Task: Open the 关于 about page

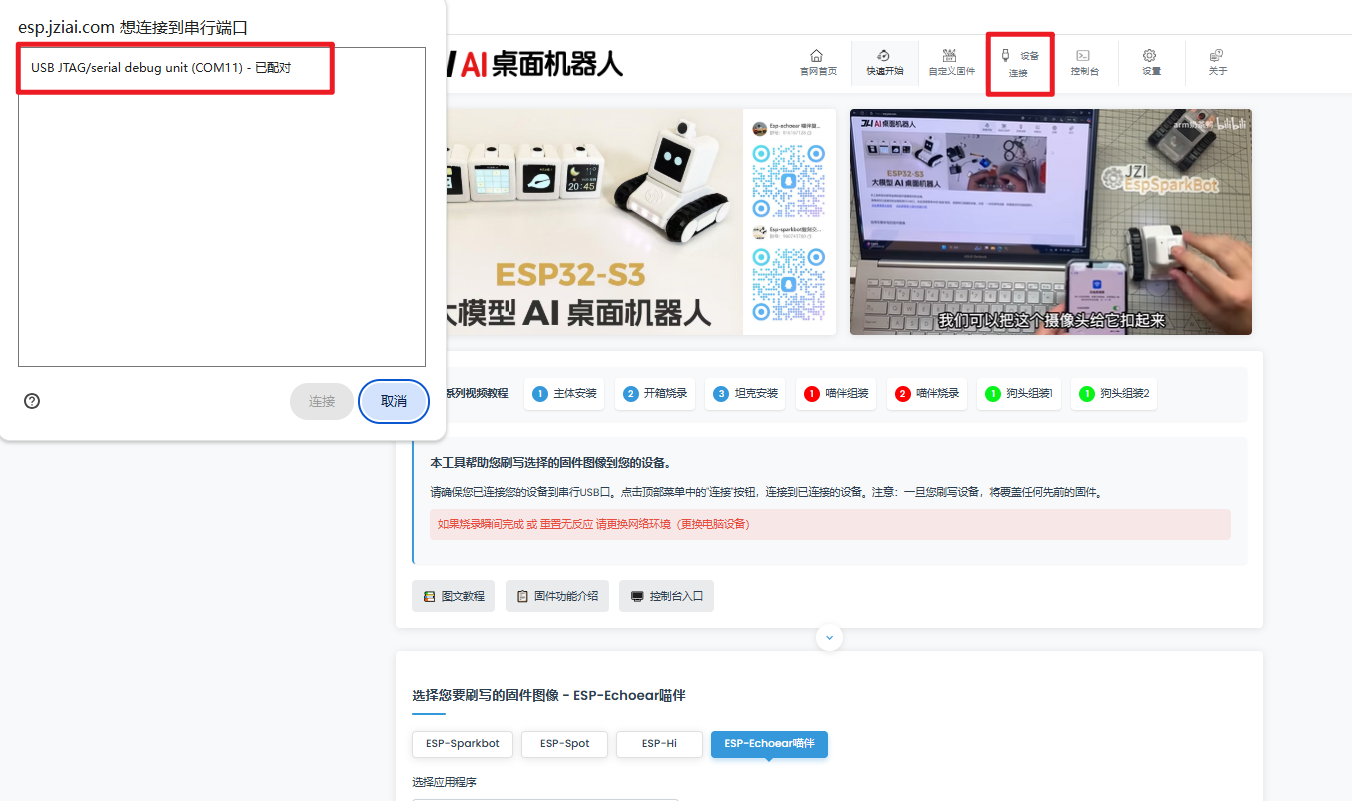Action: pos(1217,63)
